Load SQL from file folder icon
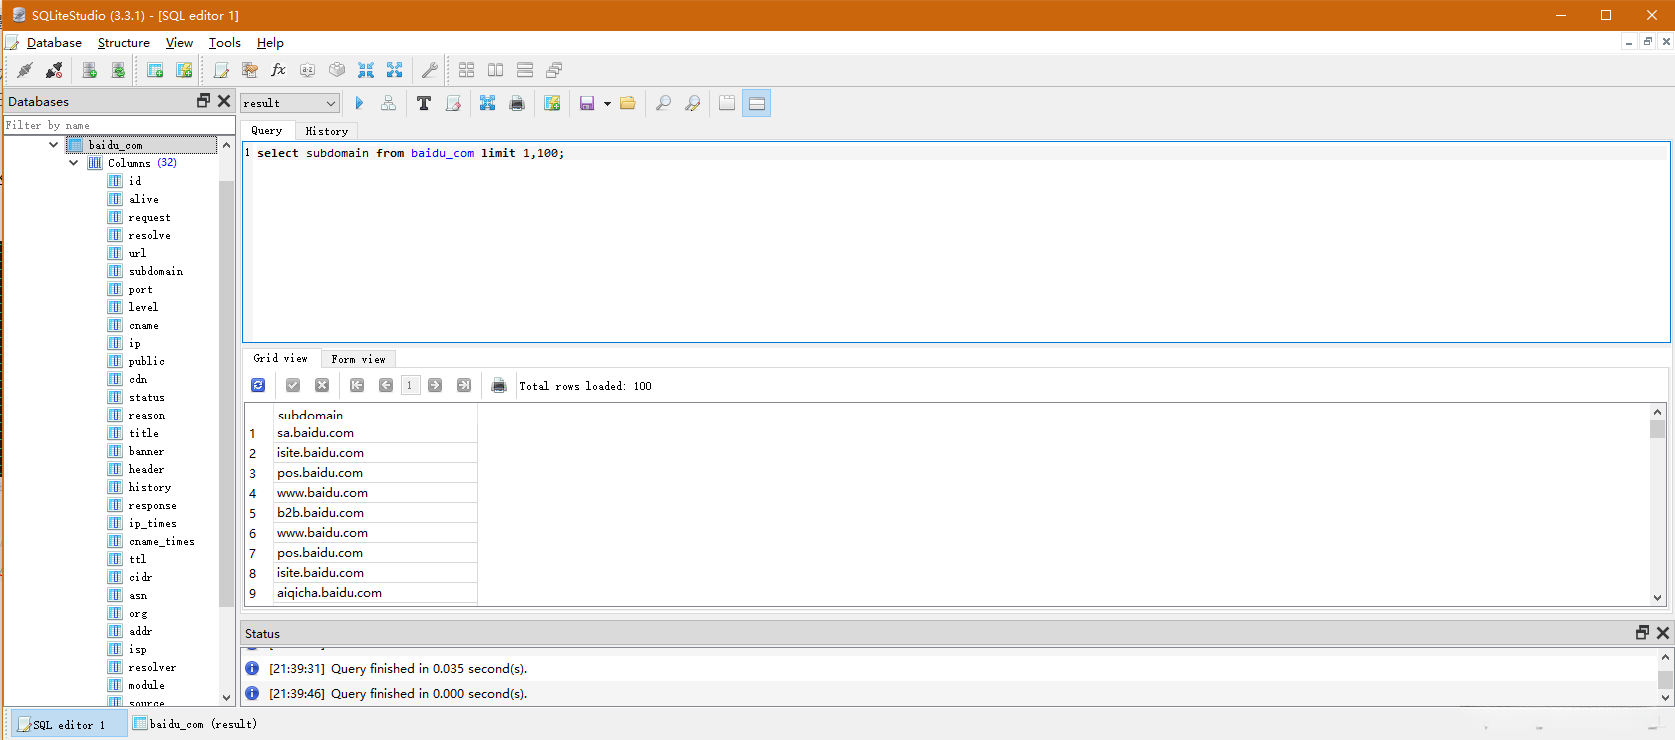Screen dimensions: 1675x740 [628, 103]
